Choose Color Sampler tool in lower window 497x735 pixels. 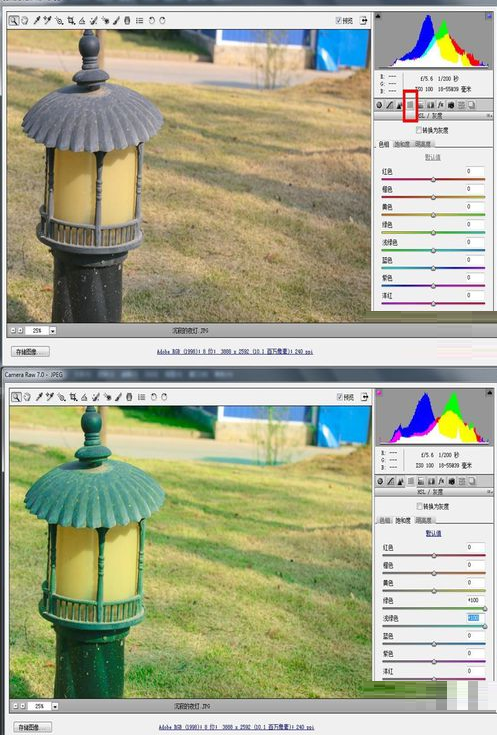point(49,397)
